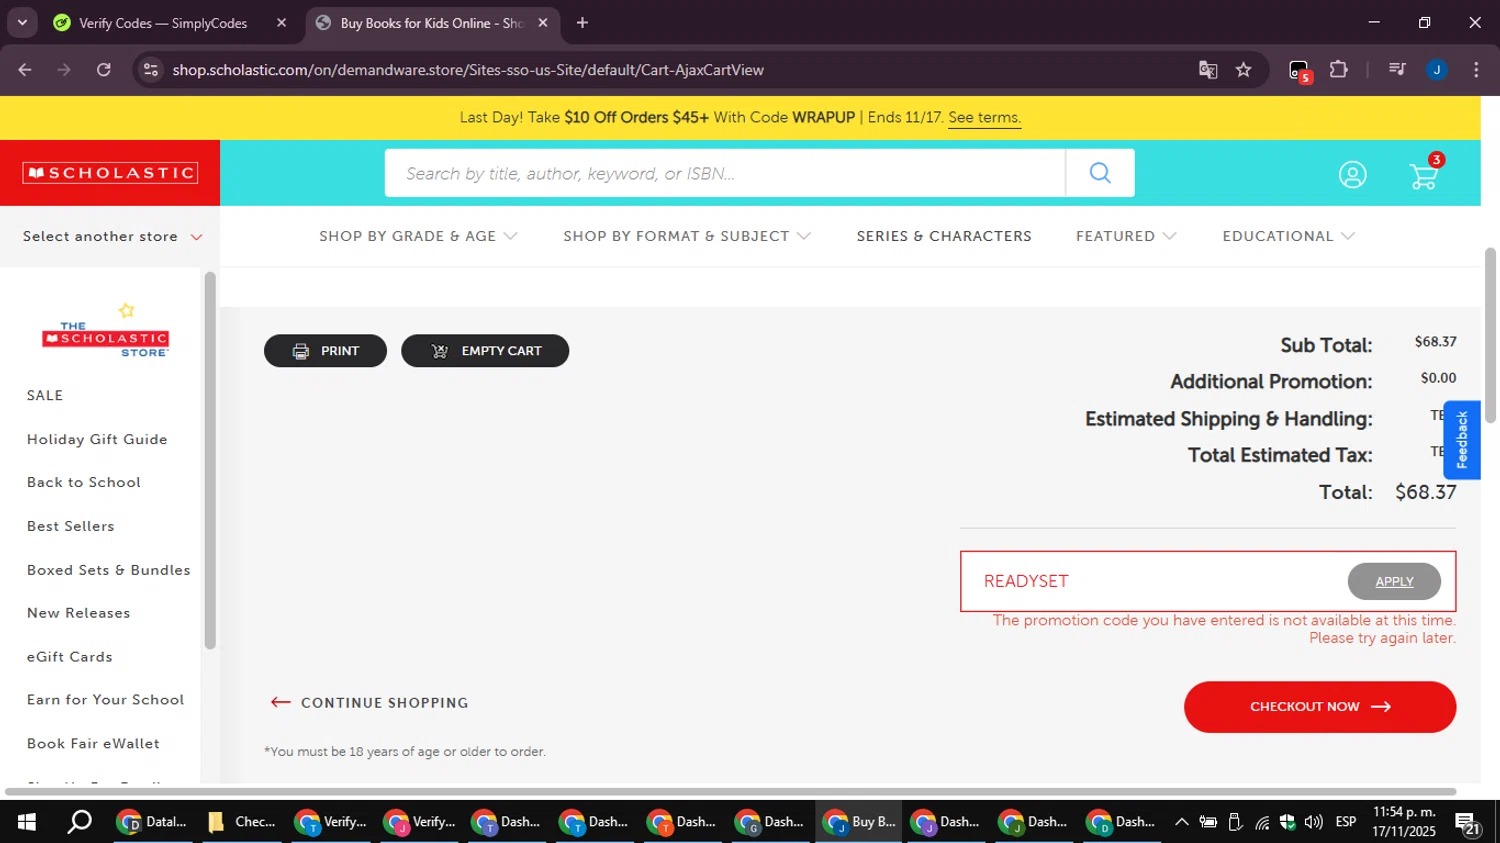View site information icon in address bar
Viewport: 1500px width, 843px height.
click(x=151, y=69)
